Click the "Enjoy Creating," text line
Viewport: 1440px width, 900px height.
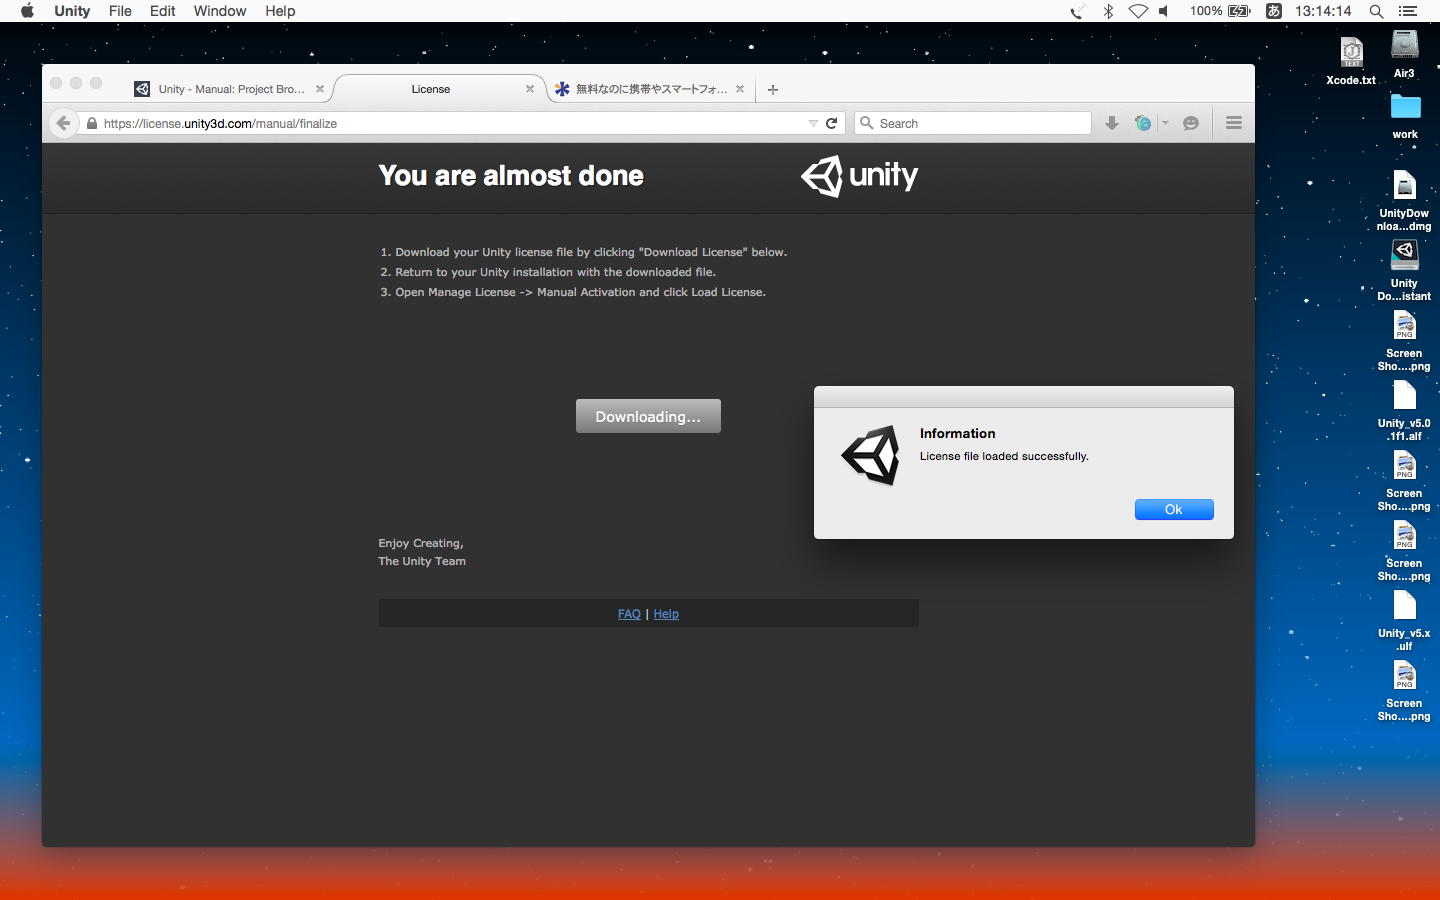click(x=421, y=543)
